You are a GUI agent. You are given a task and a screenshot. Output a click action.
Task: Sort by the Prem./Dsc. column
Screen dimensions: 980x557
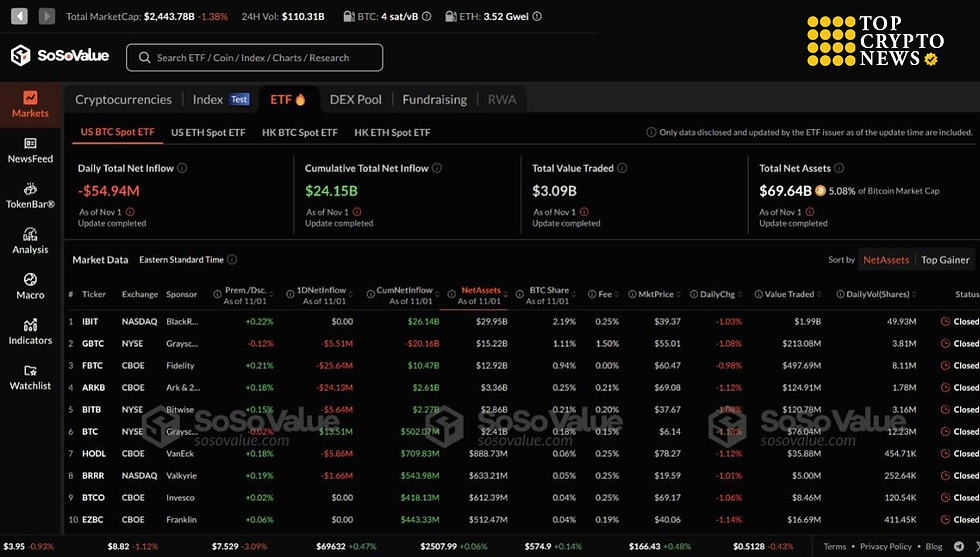click(x=246, y=290)
